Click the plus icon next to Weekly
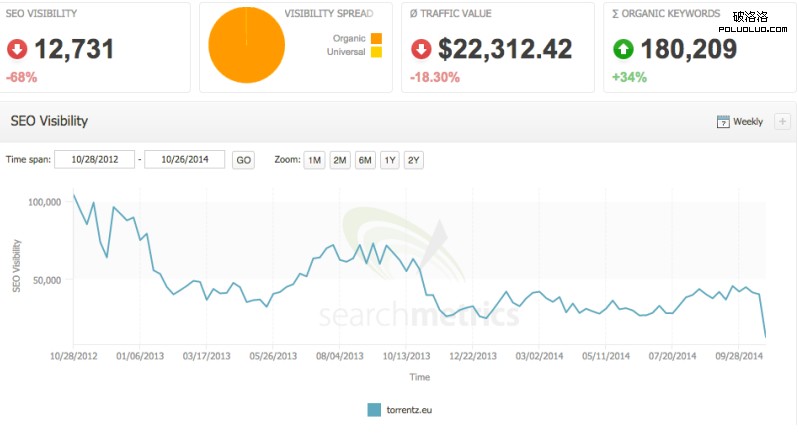798x435 pixels. point(782,122)
